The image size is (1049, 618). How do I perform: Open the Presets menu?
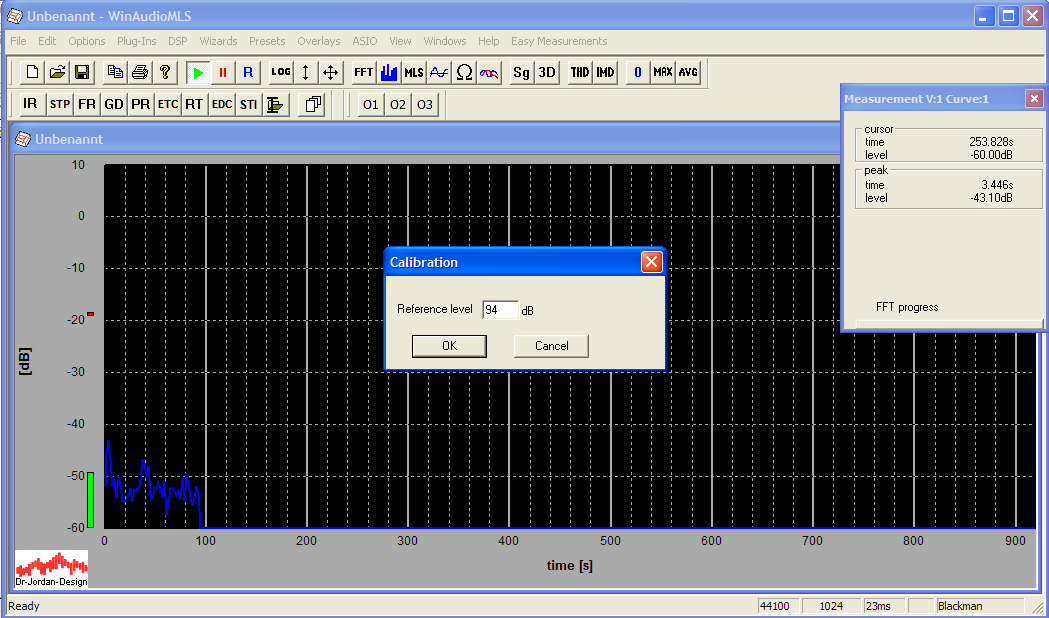[267, 41]
